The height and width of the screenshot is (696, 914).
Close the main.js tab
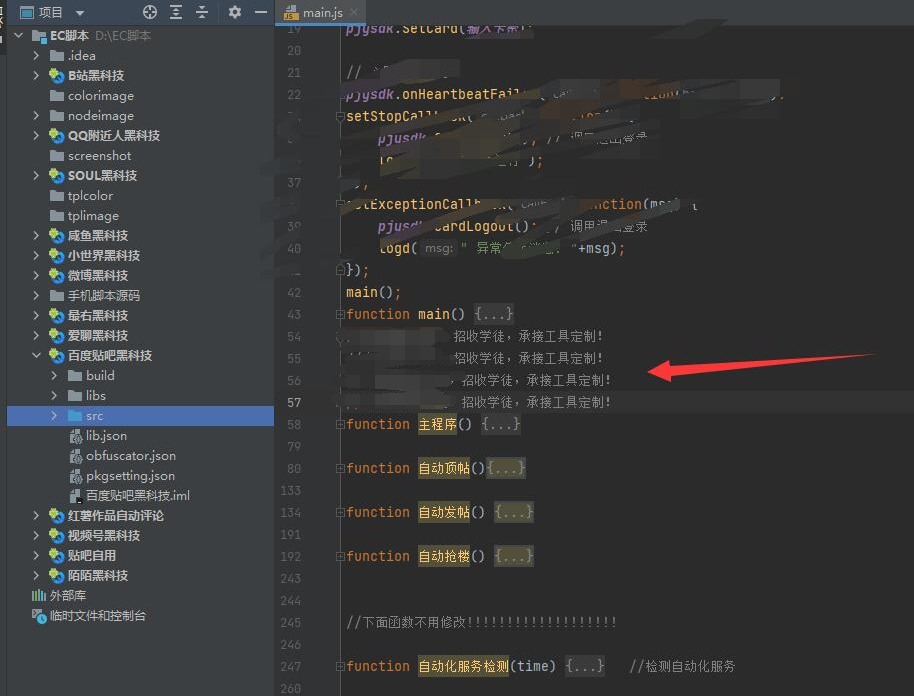tap(354, 12)
